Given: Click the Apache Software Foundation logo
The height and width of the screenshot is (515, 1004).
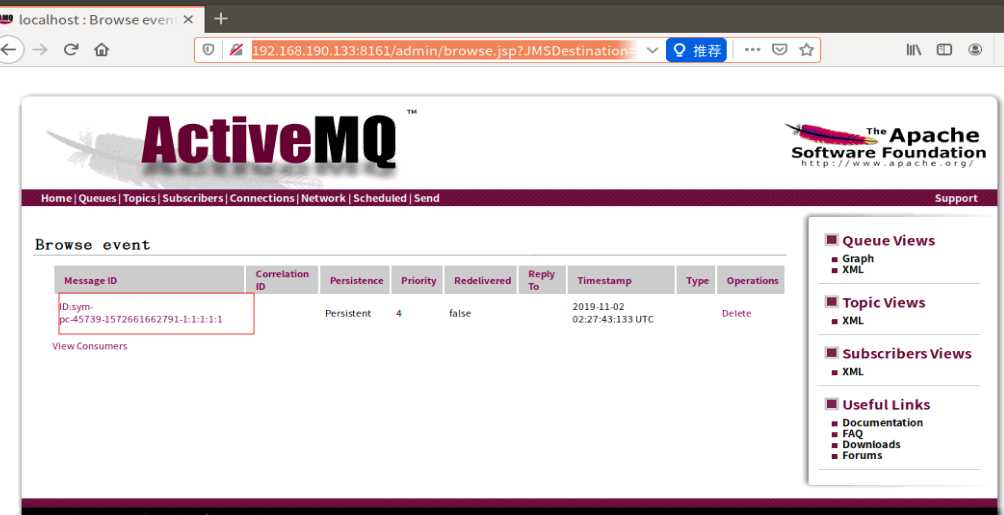Looking at the screenshot, I should (x=888, y=145).
